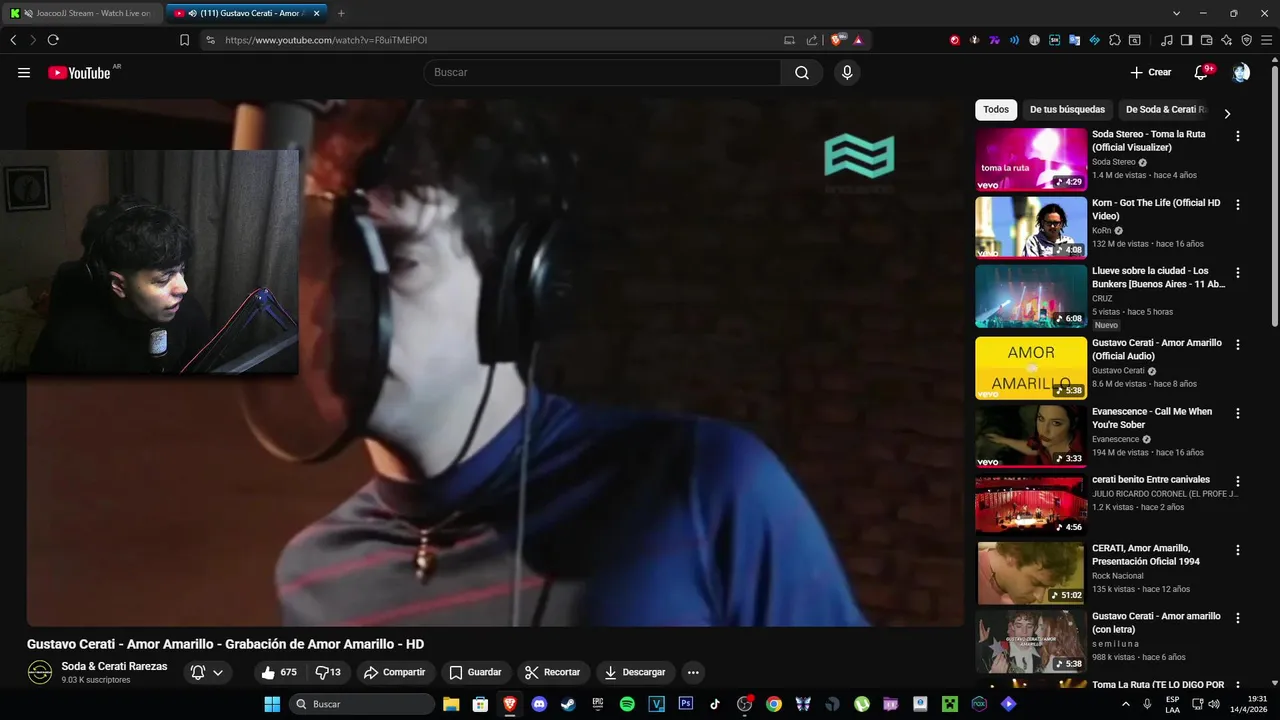Show hidden system tray icons chevron
The image size is (1280, 720).
coord(1126,704)
